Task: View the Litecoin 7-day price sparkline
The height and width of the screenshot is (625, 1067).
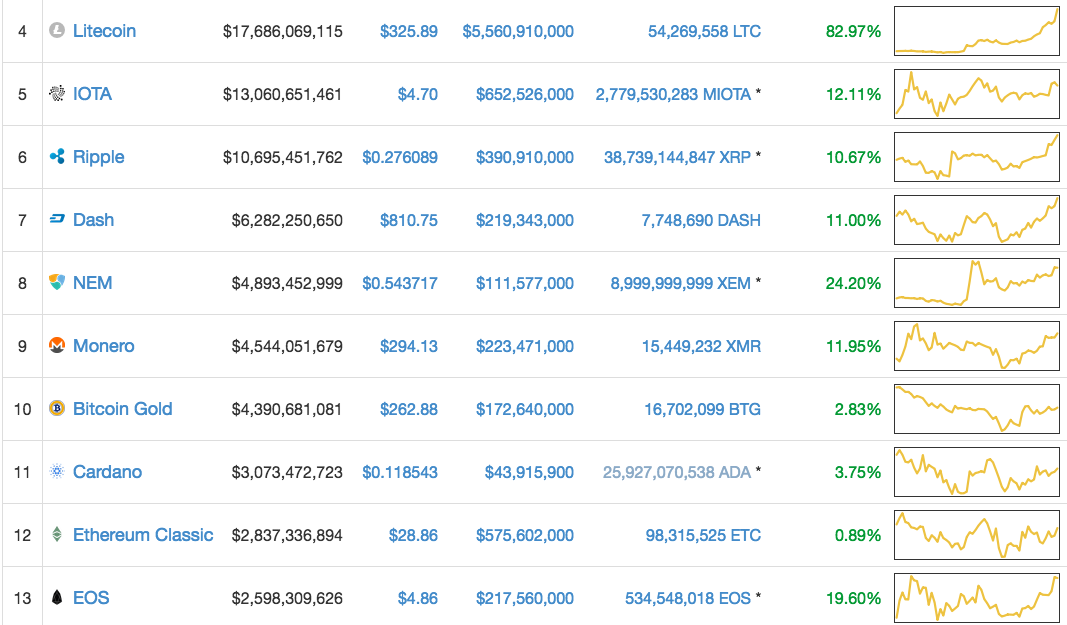Action: point(976,31)
